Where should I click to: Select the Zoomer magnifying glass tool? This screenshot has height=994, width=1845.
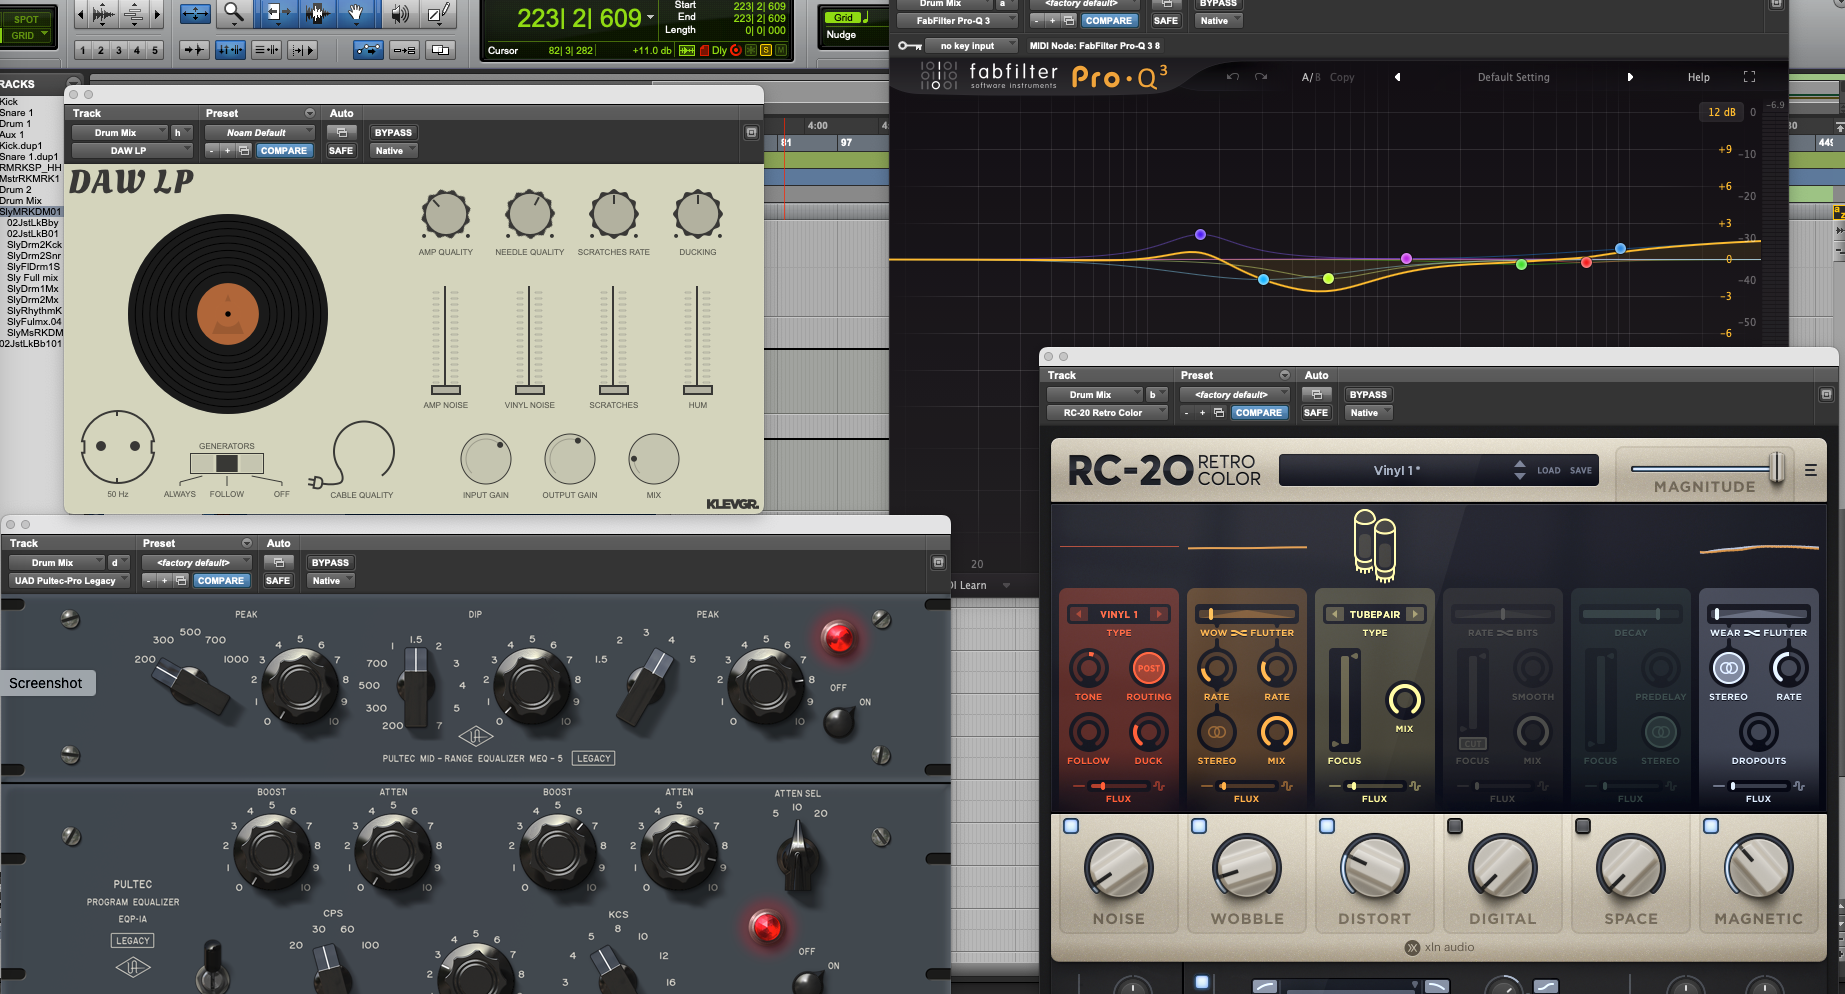[232, 12]
